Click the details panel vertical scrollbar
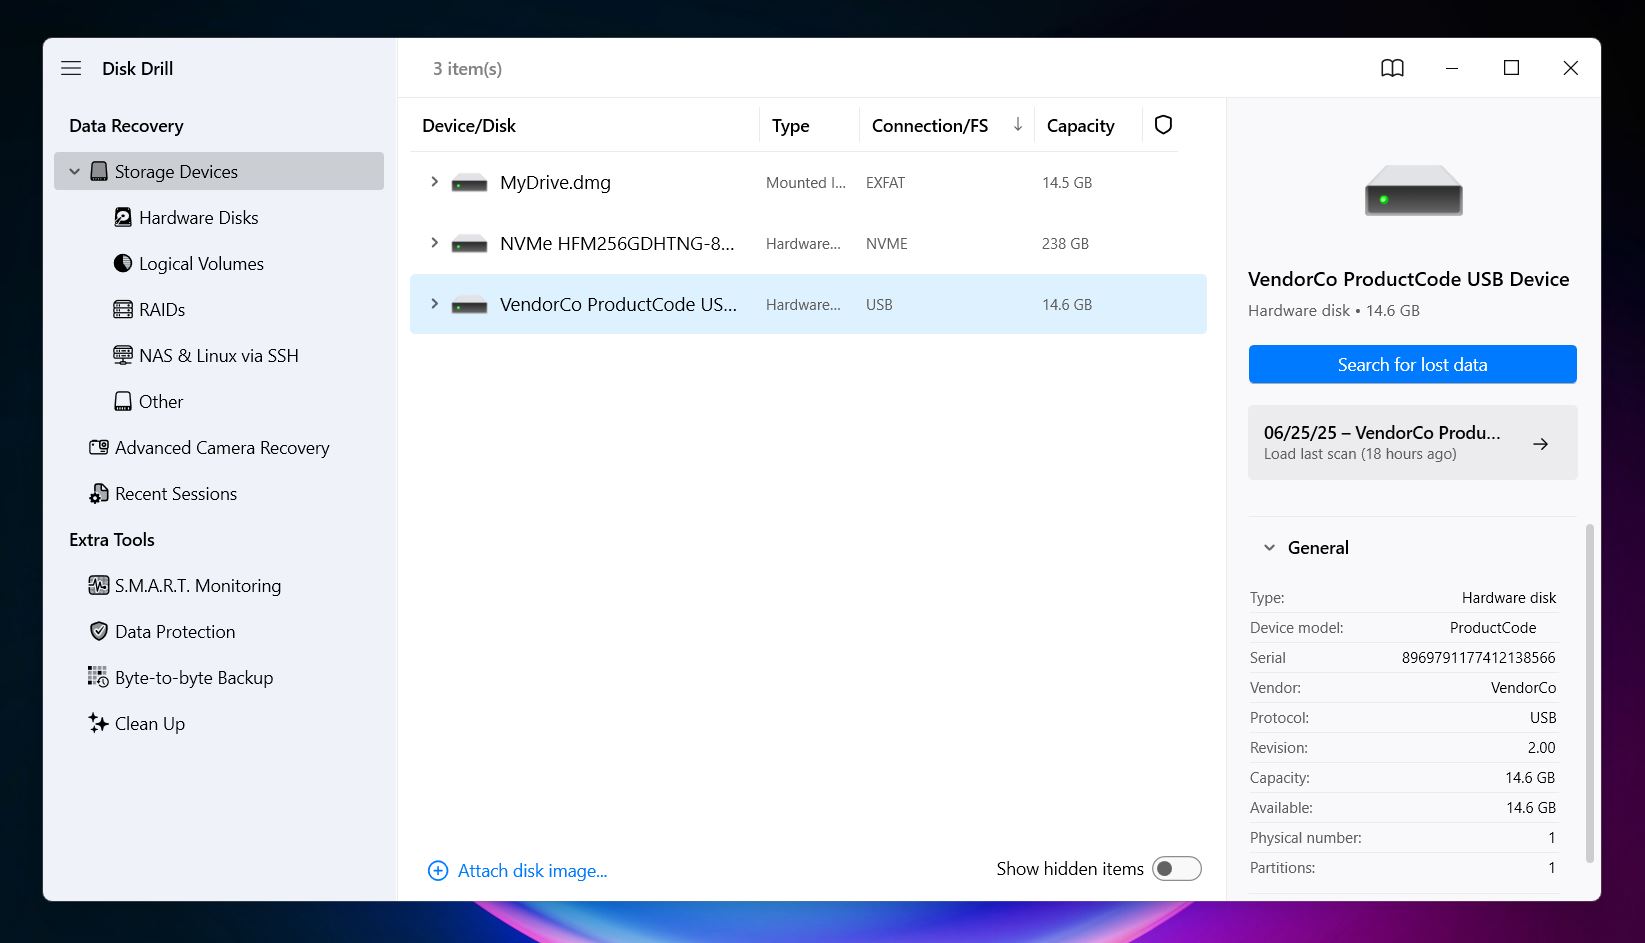 pyautogui.click(x=1590, y=692)
